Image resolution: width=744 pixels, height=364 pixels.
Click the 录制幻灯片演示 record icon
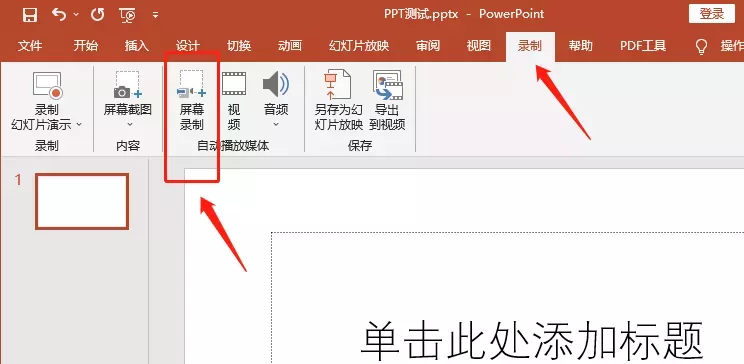(x=47, y=85)
